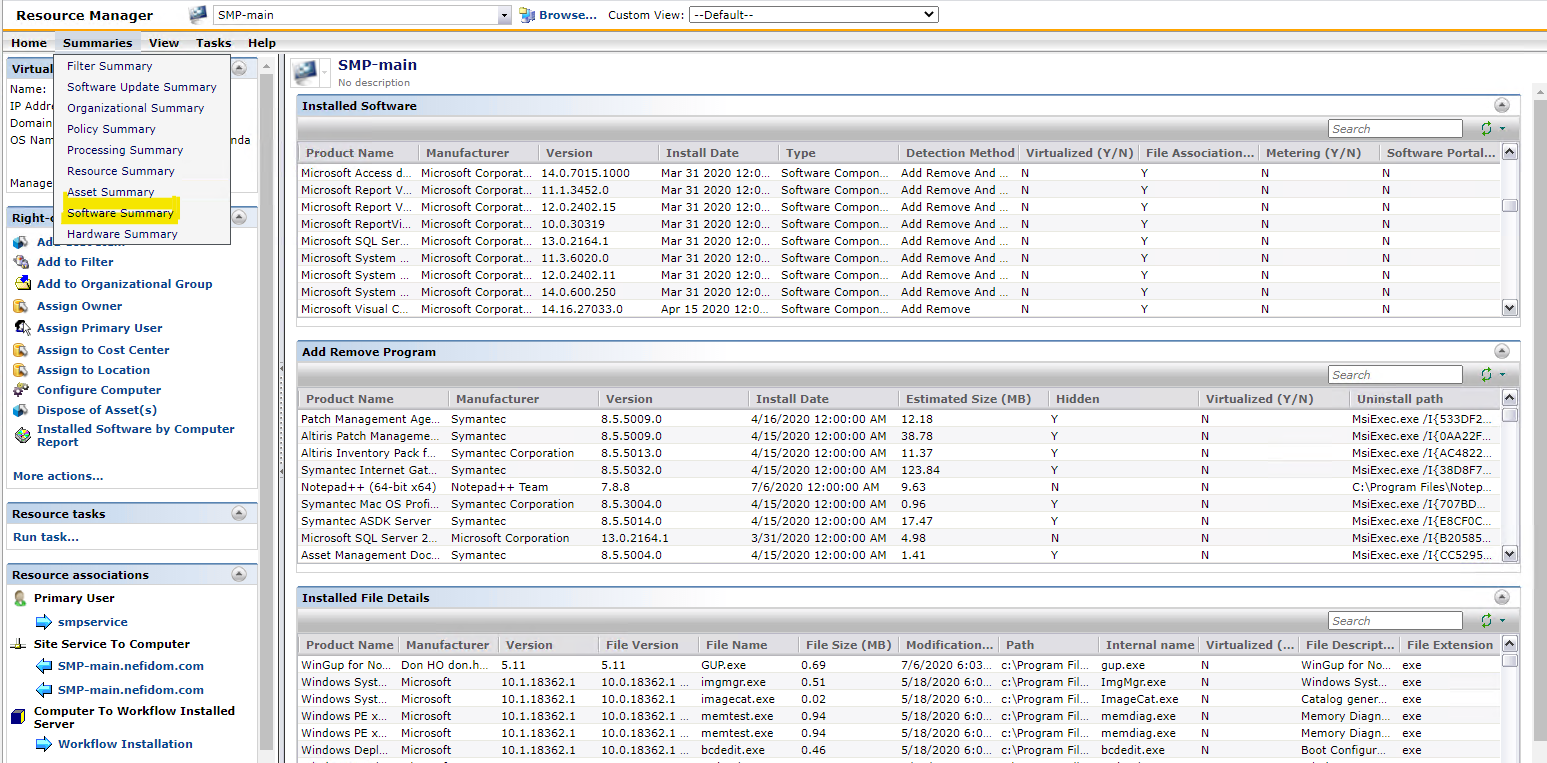The height and width of the screenshot is (763, 1547).
Task: Collapse the Resource tasks panel
Action: point(239,513)
